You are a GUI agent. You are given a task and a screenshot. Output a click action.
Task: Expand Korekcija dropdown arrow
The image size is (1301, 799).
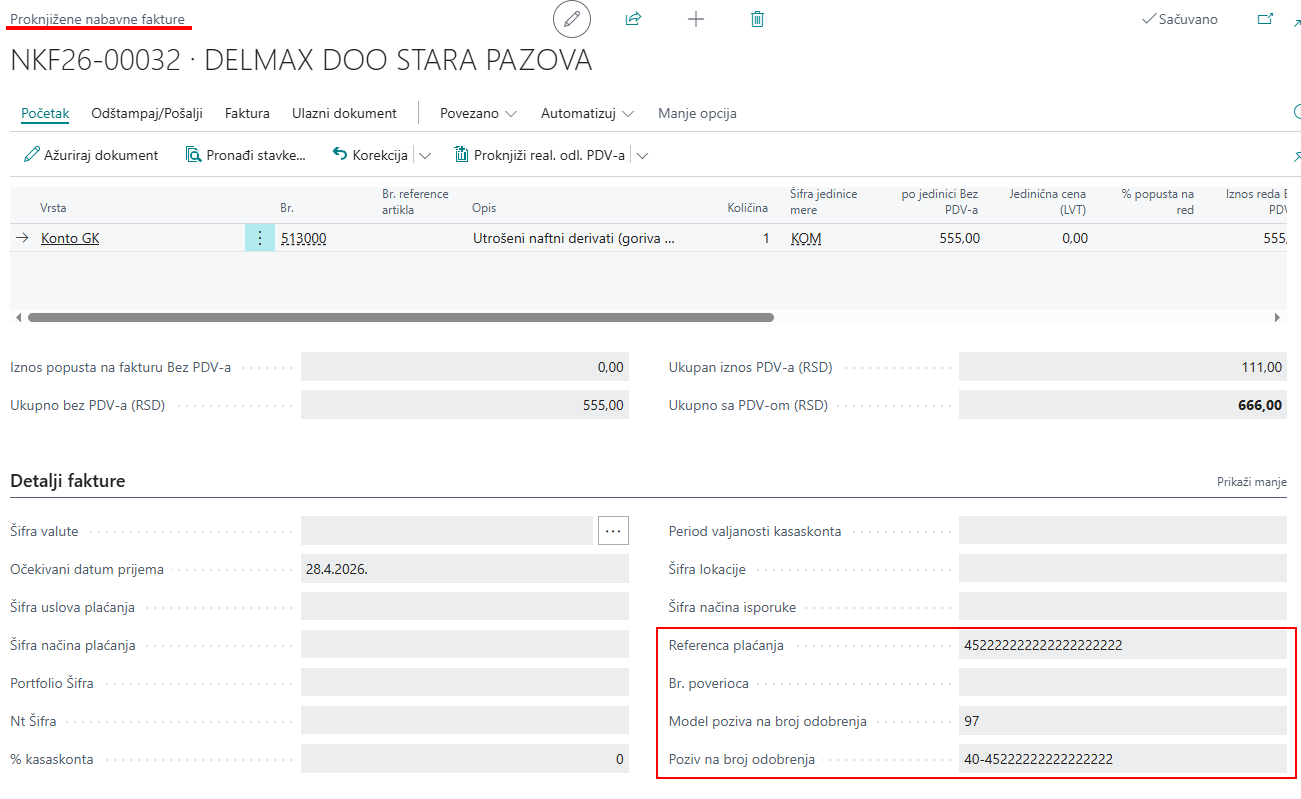click(x=424, y=155)
